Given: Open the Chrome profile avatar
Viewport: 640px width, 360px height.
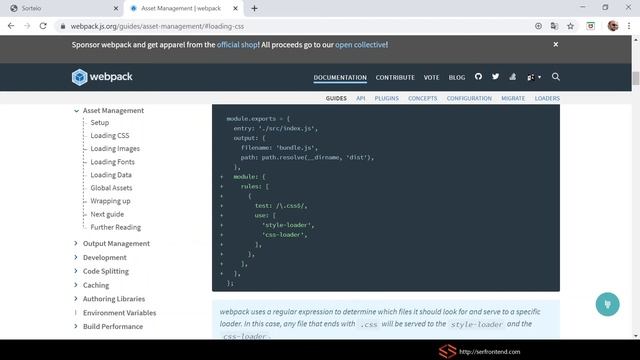Looking at the screenshot, I should pos(613,26).
